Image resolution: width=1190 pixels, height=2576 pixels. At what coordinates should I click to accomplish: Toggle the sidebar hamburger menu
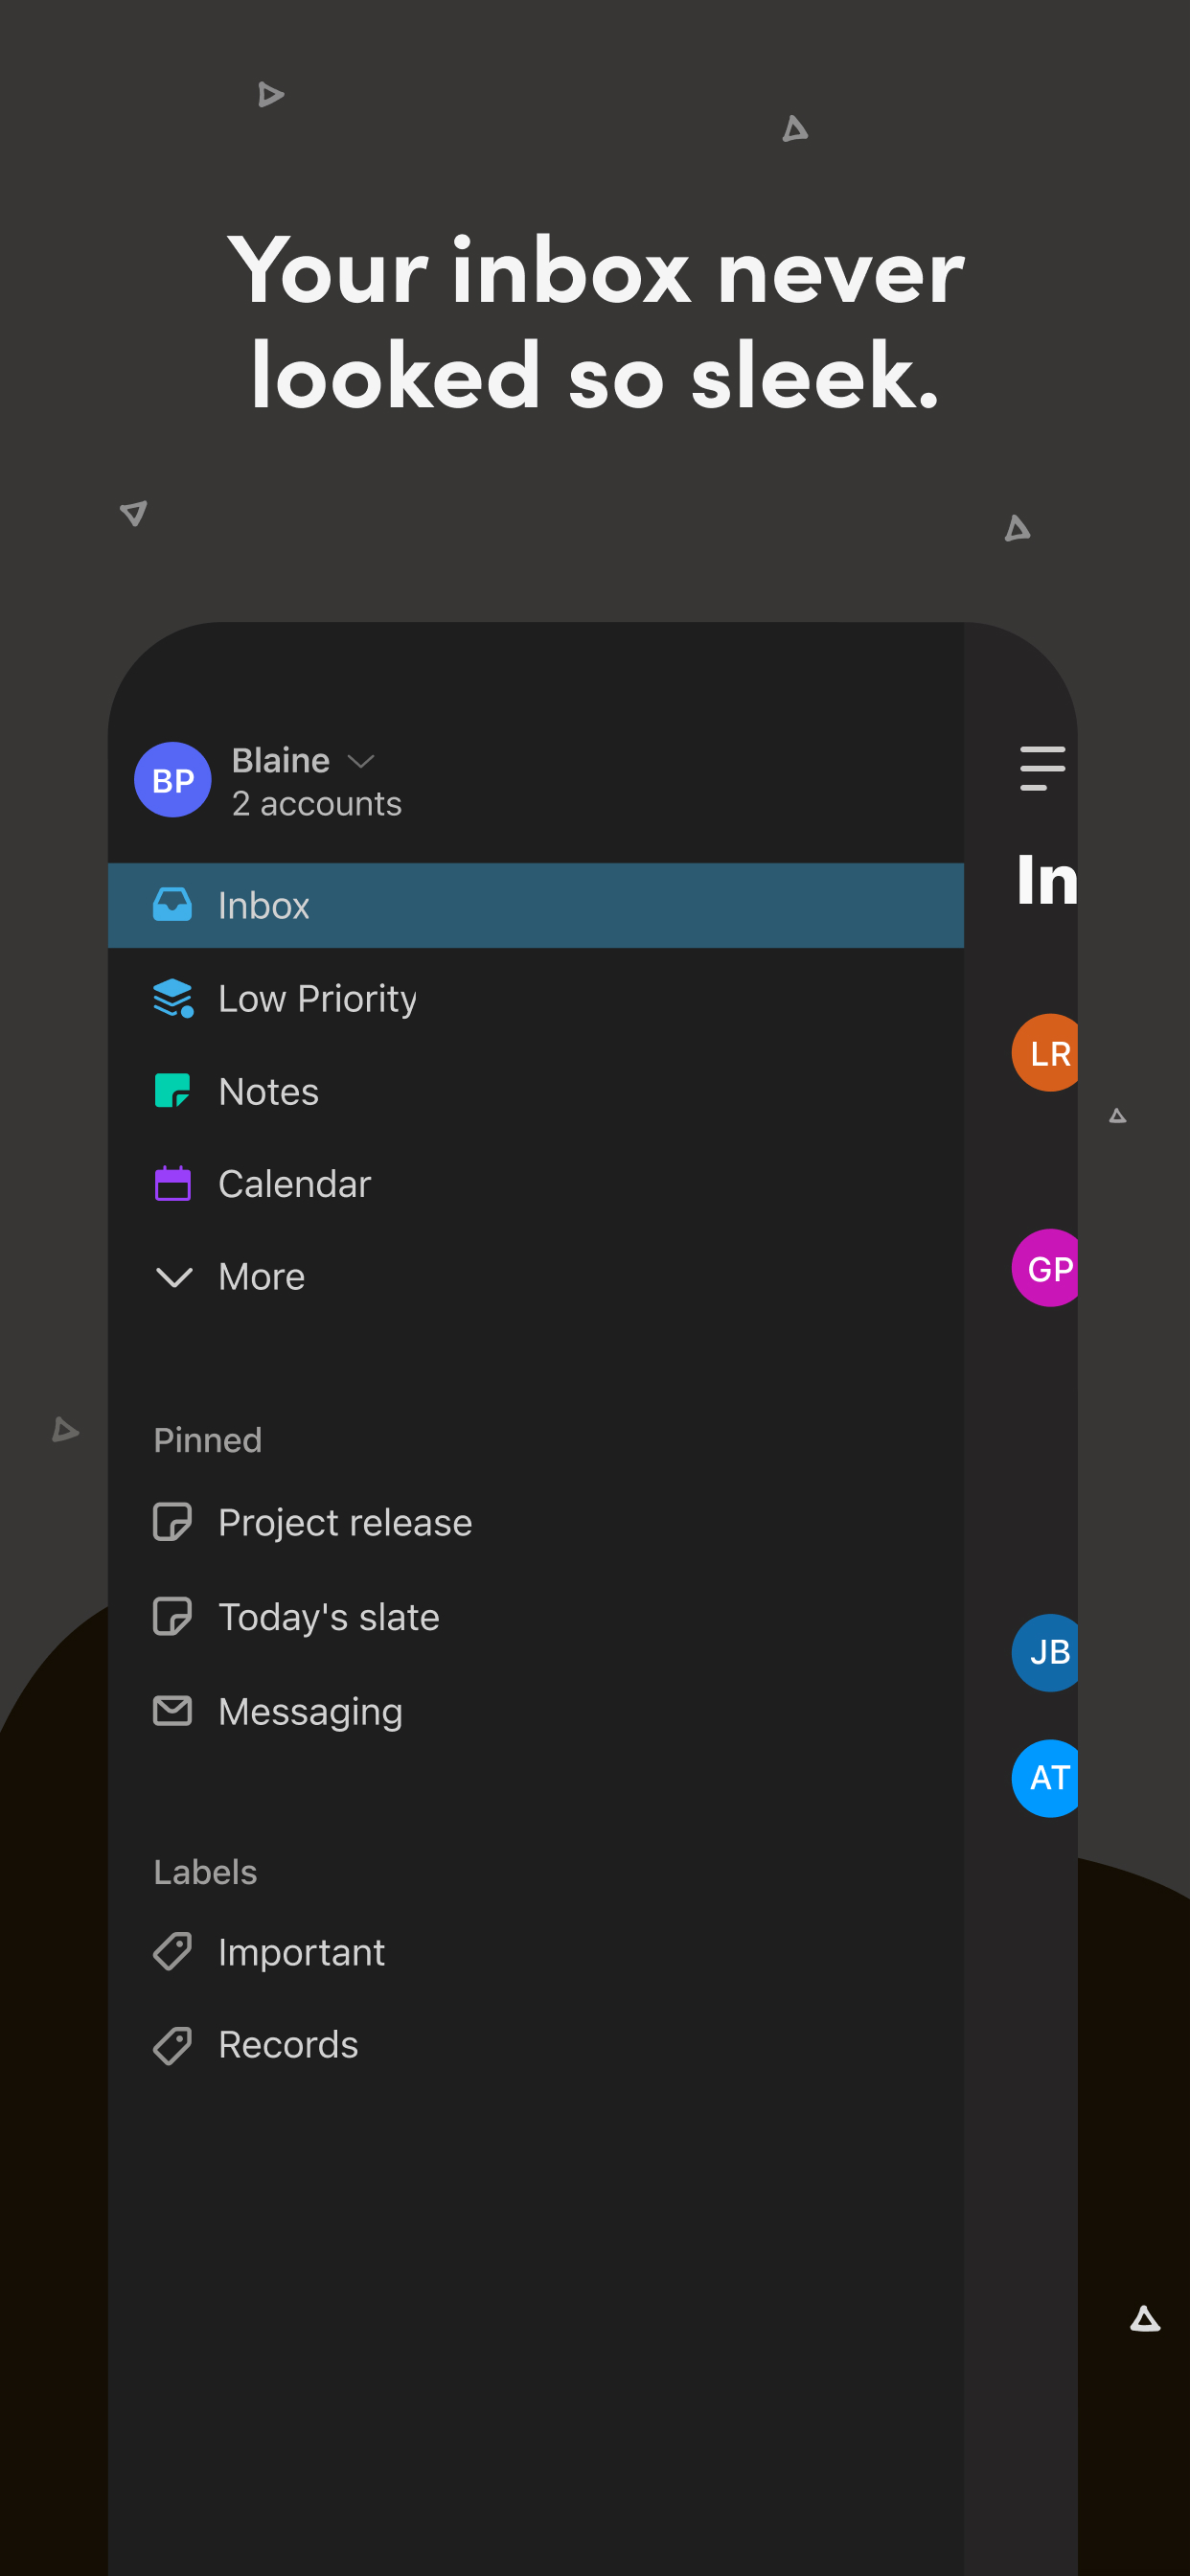(1041, 768)
